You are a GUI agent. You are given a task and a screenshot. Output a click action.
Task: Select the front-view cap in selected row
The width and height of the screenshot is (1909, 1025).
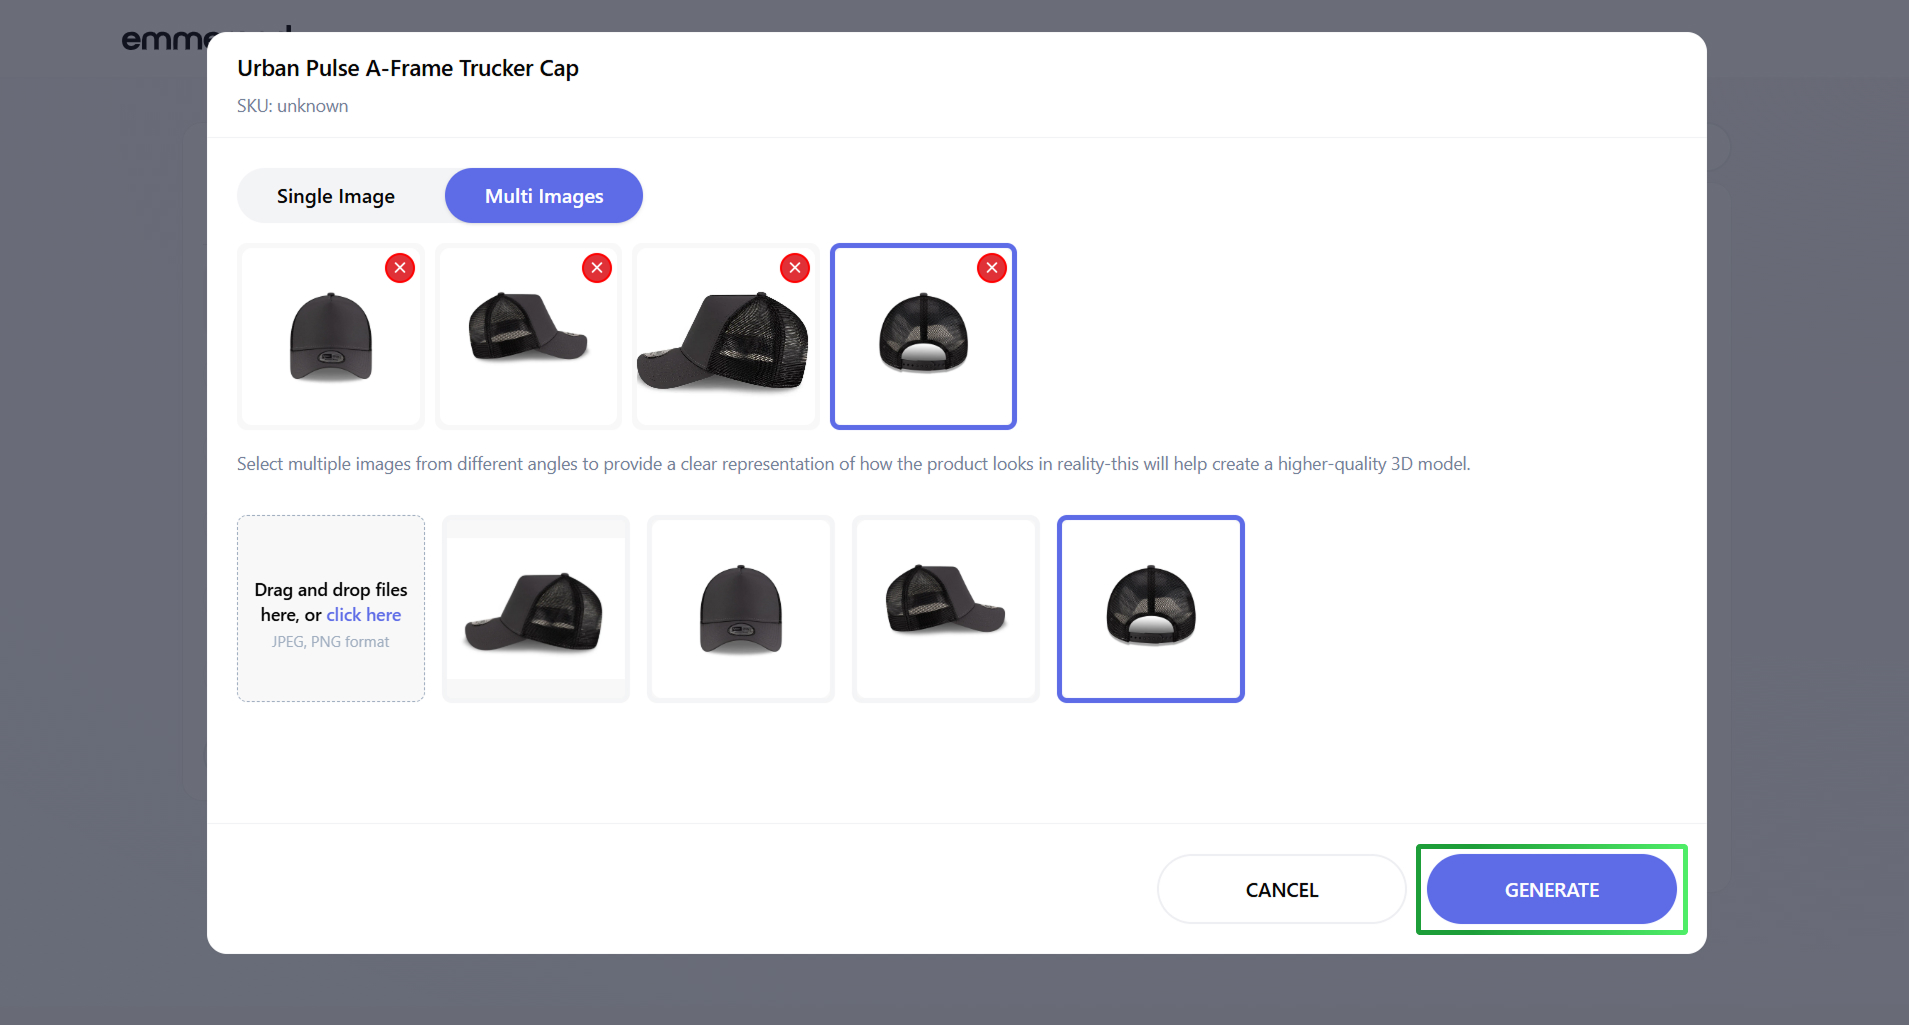[x=331, y=337]
